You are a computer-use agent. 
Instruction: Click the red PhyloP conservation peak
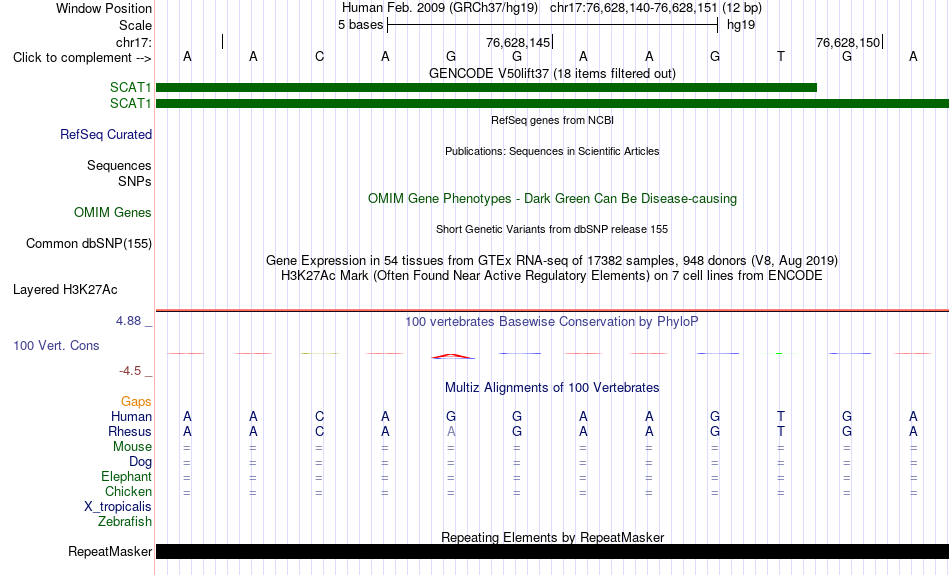click(453, 356)
